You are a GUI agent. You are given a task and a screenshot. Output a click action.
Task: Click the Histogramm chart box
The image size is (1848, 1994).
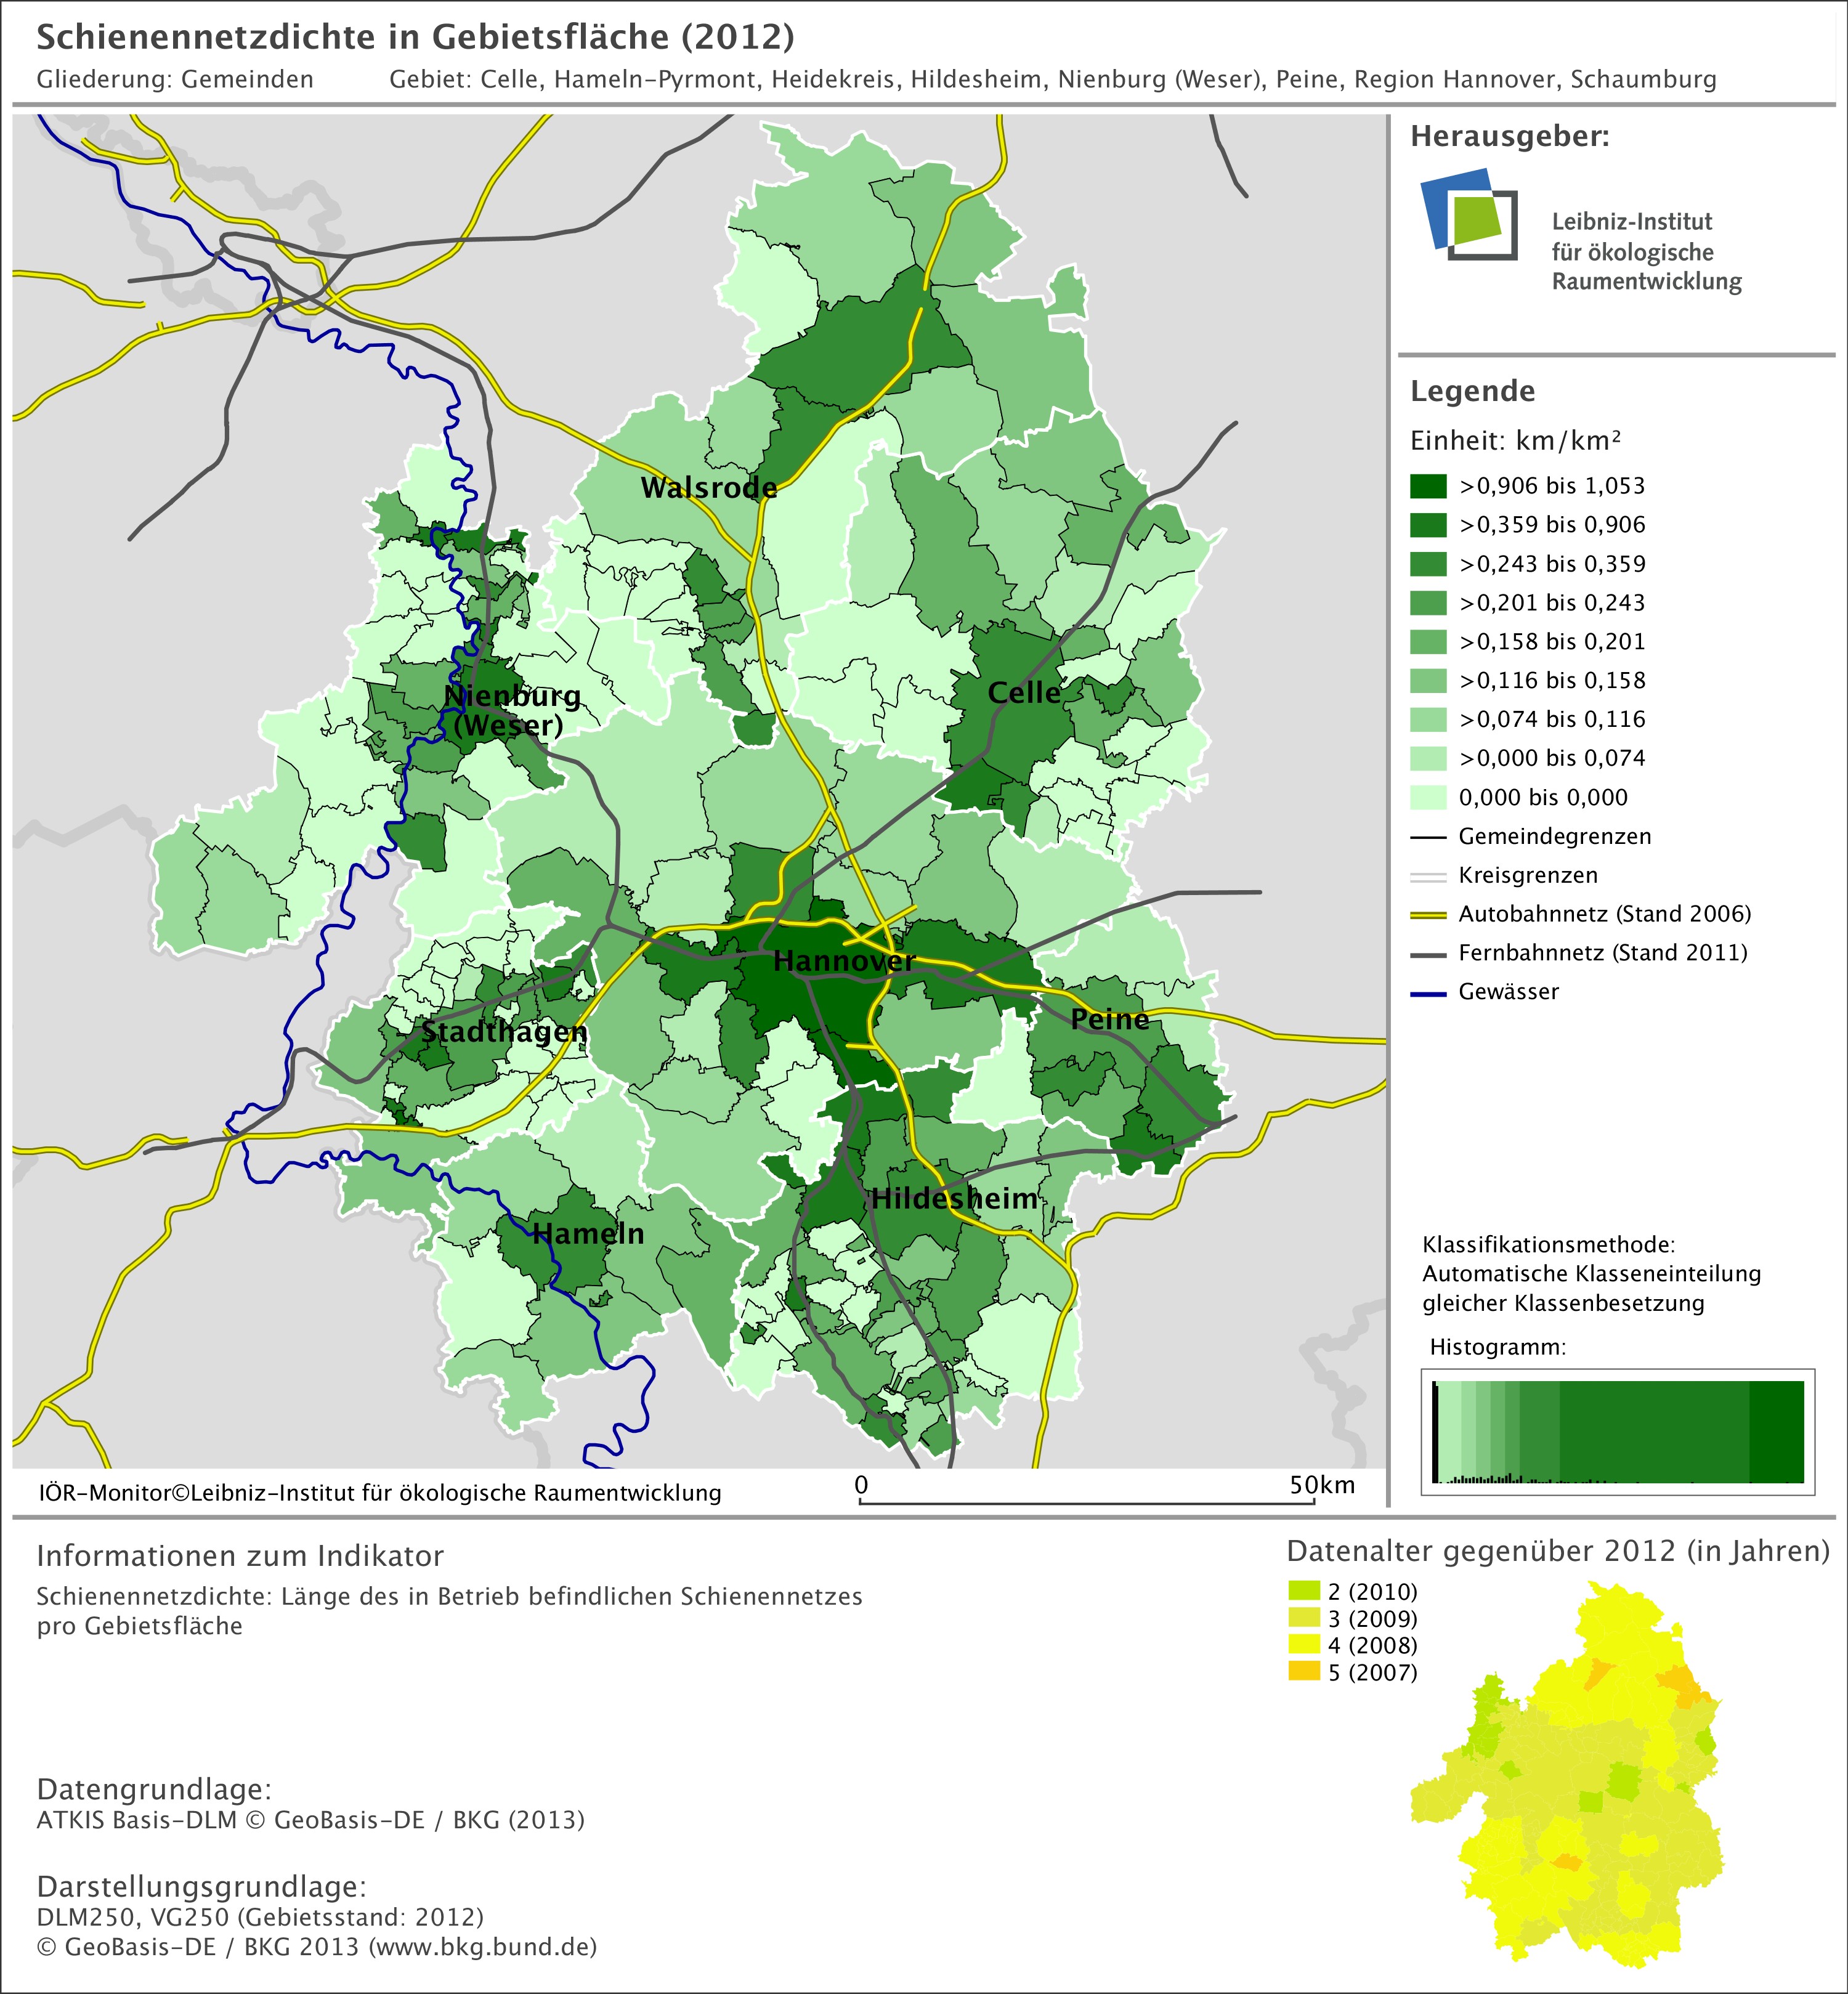point(1617,1431)
